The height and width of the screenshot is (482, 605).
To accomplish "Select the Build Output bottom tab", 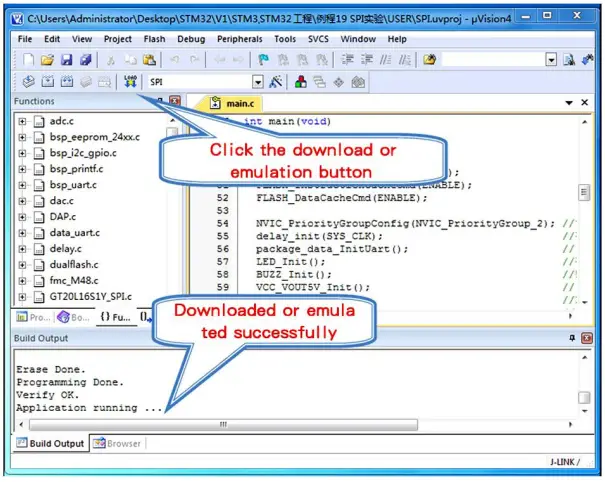I will [x=50, y=443].
